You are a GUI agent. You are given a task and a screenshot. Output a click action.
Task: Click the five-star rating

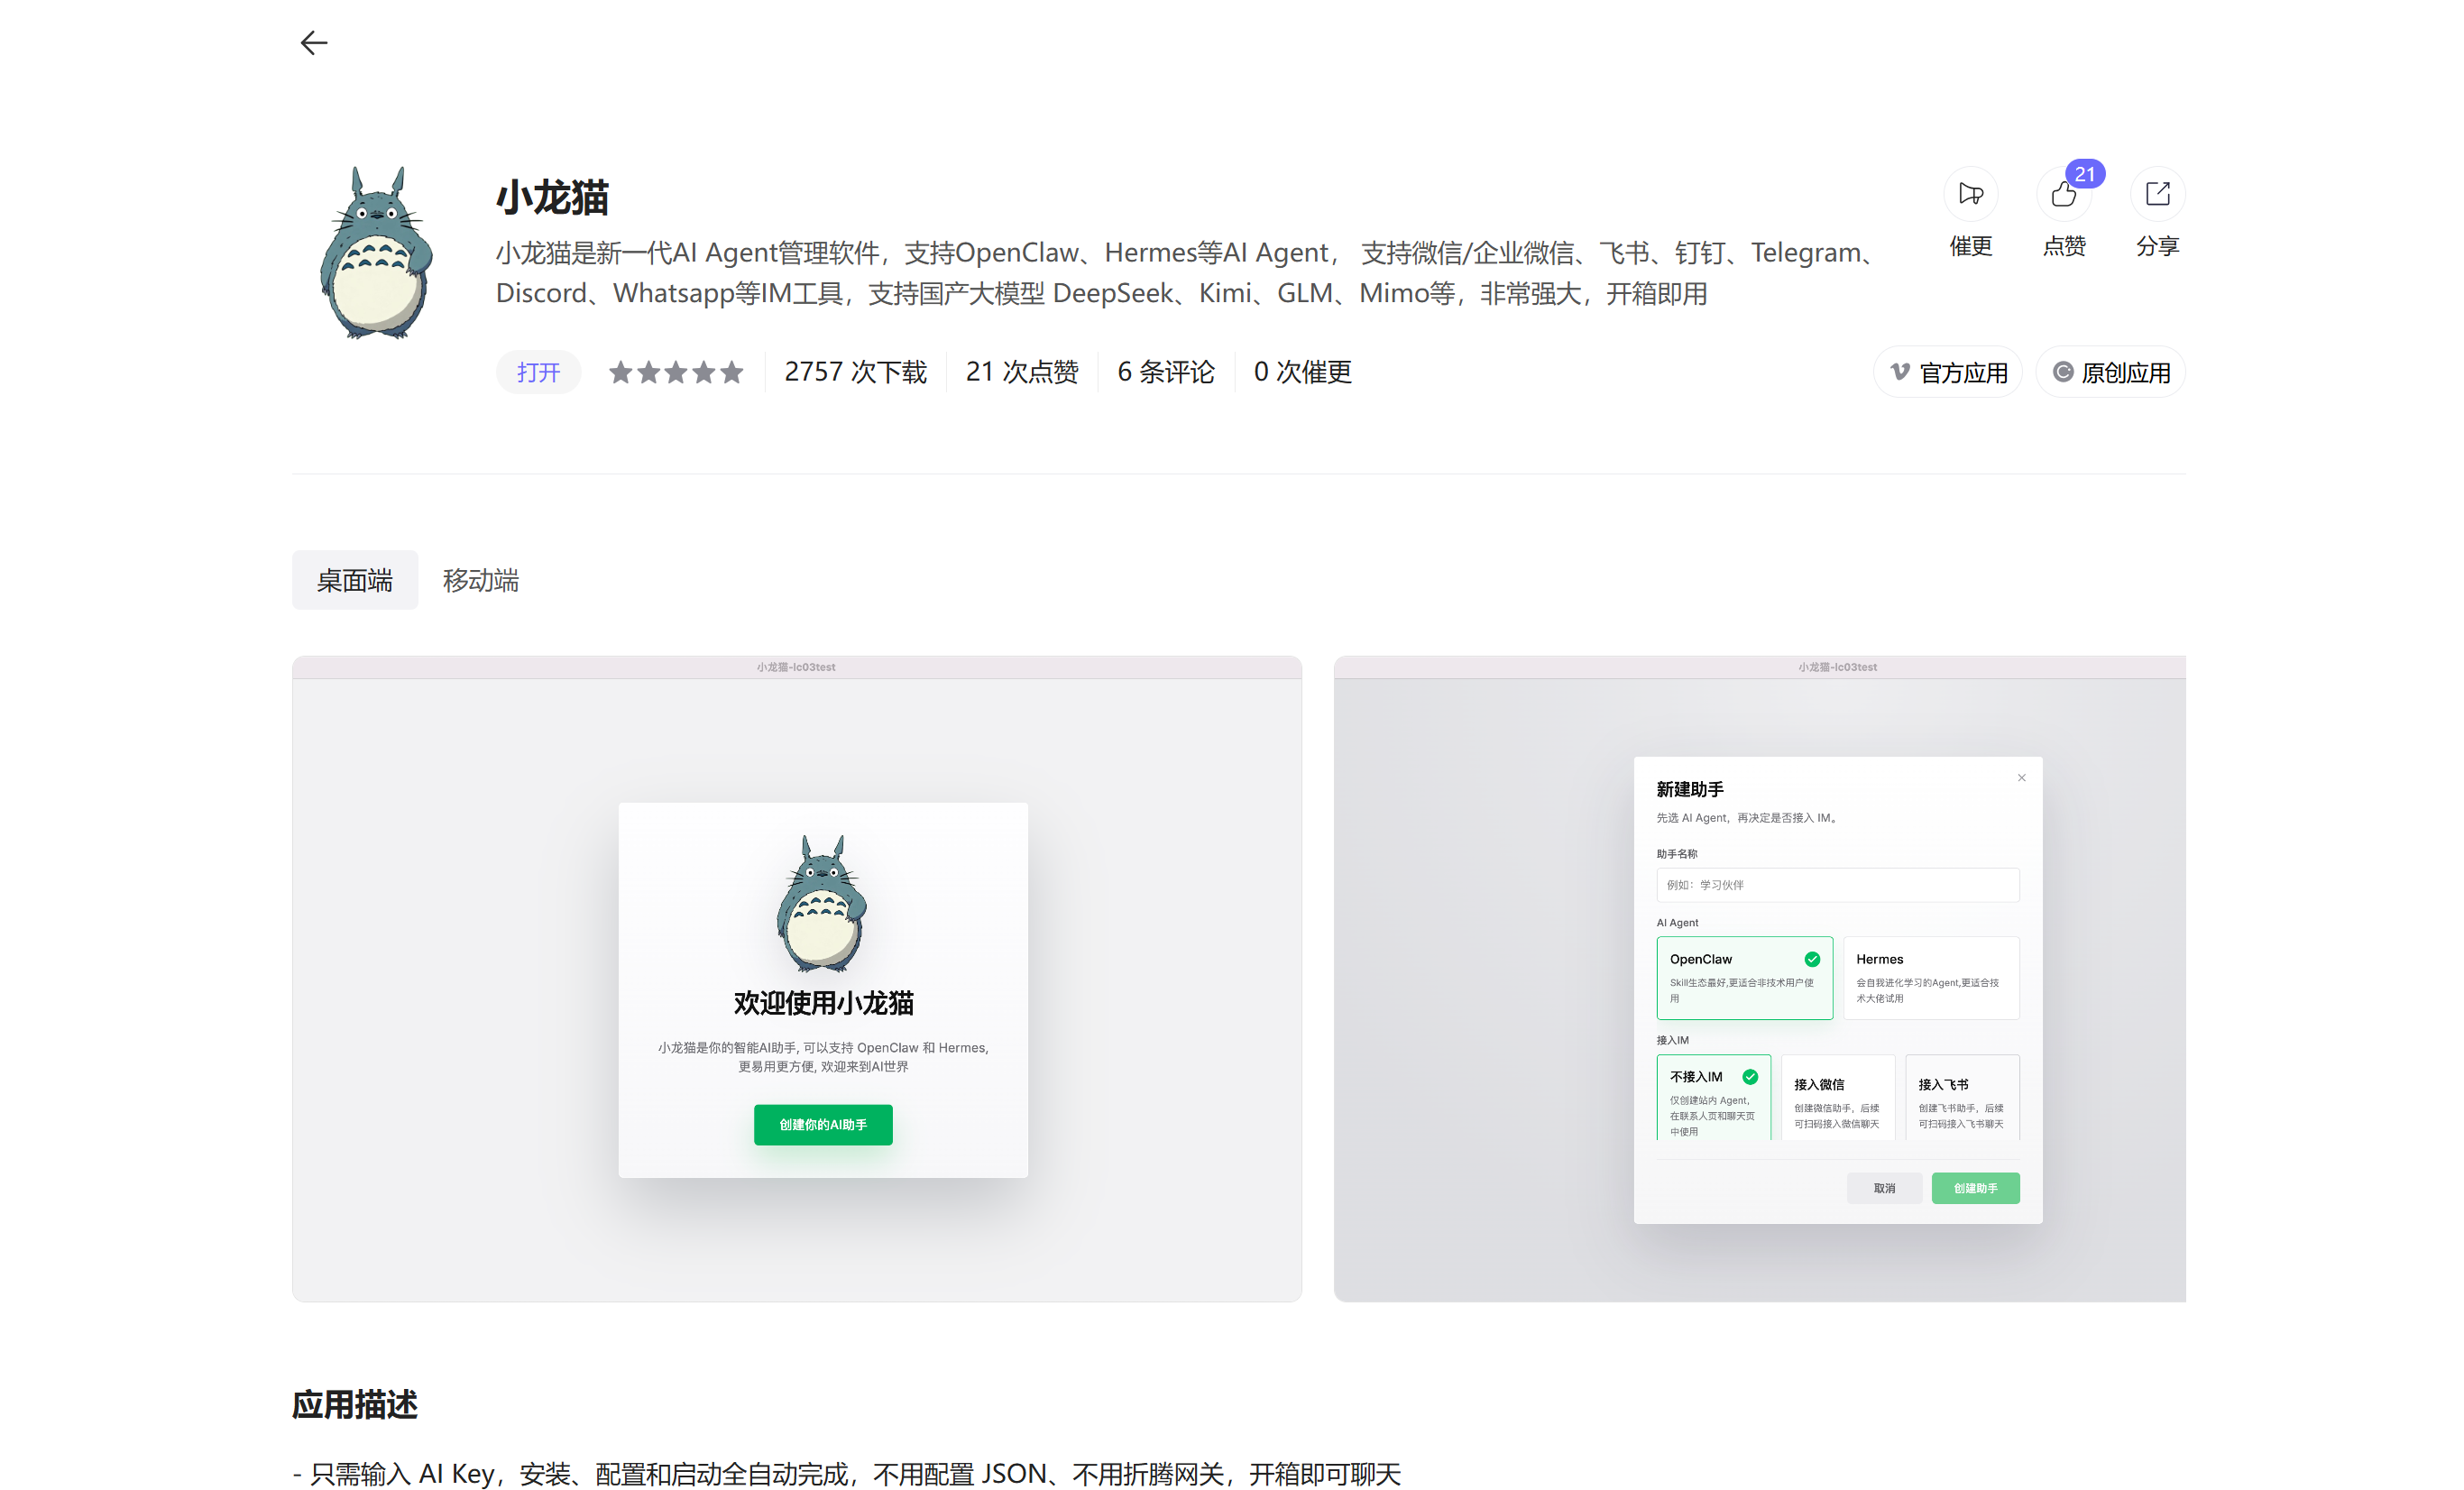click(676, 372)
